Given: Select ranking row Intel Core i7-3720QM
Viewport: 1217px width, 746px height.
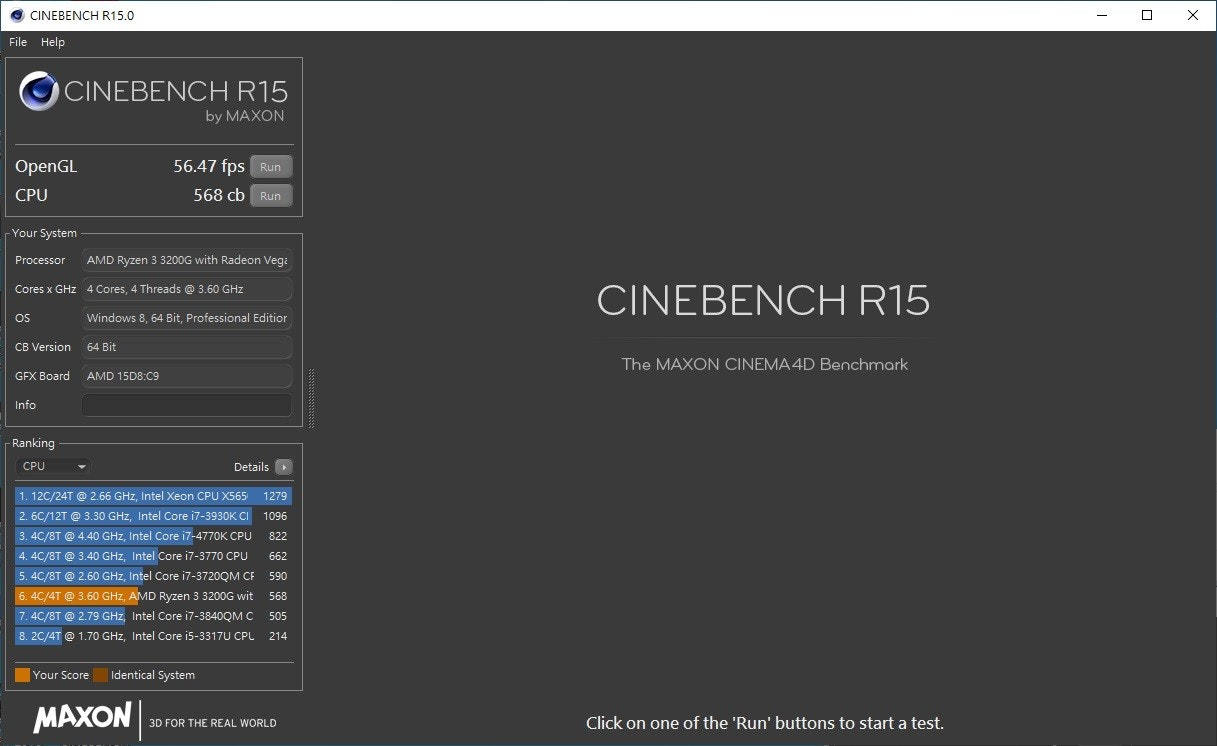Looking at the screenshot, I should tap(154, 576).
